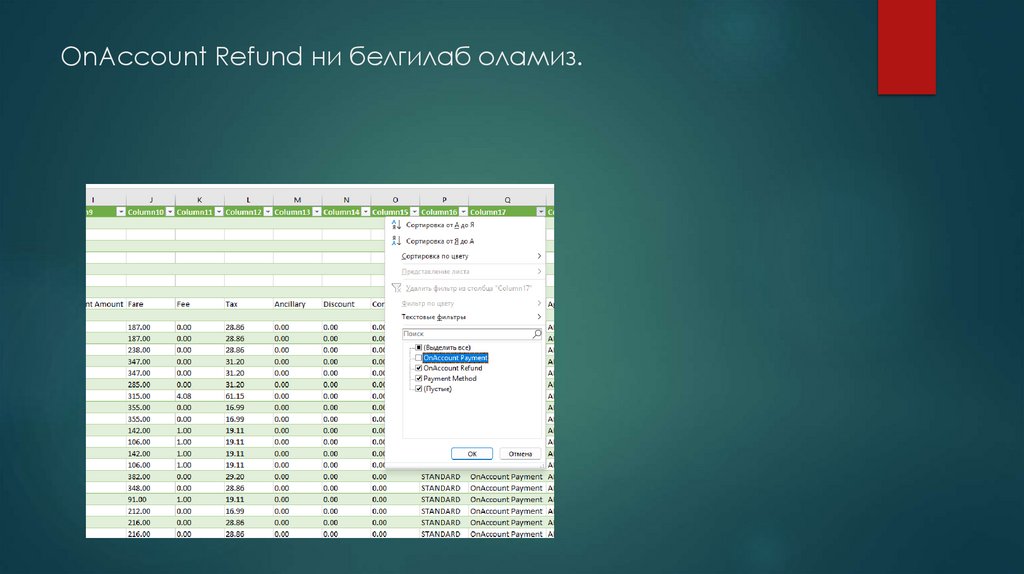Select the cell with fare 212.00
Screen dimensions: 1024x574
click(x=151, y=511)
